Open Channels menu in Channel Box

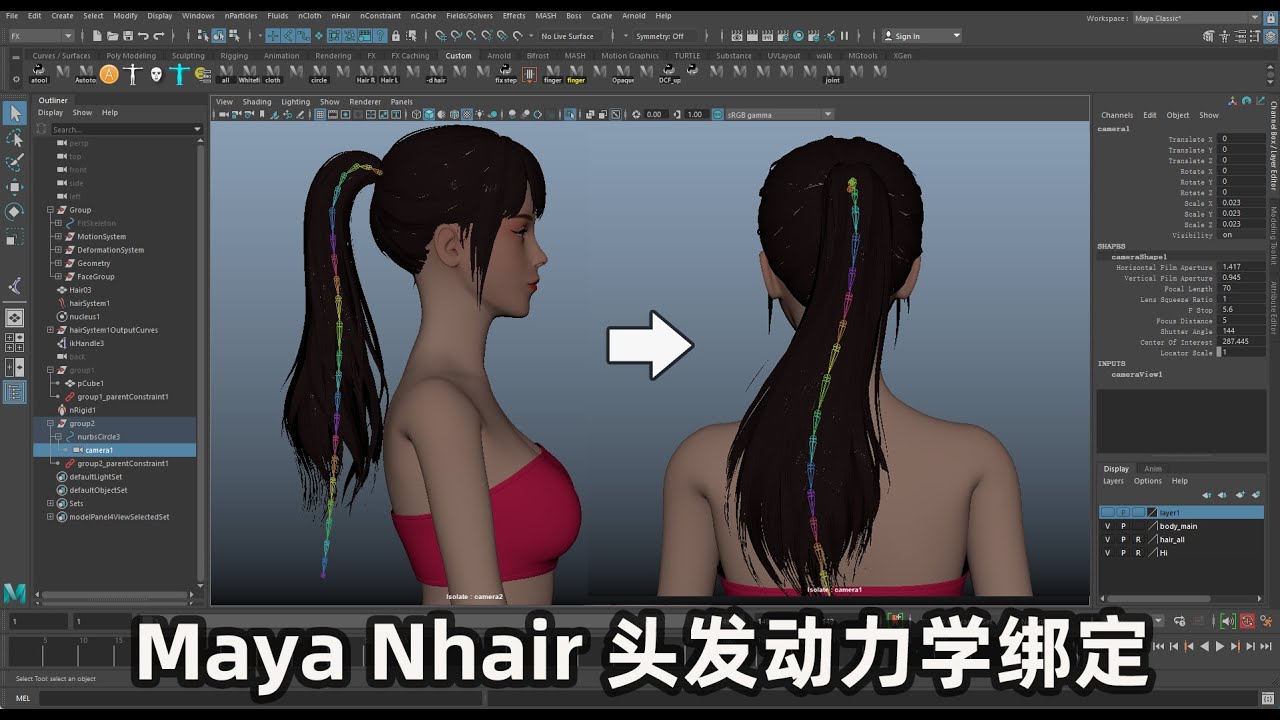pos(1117,115)
